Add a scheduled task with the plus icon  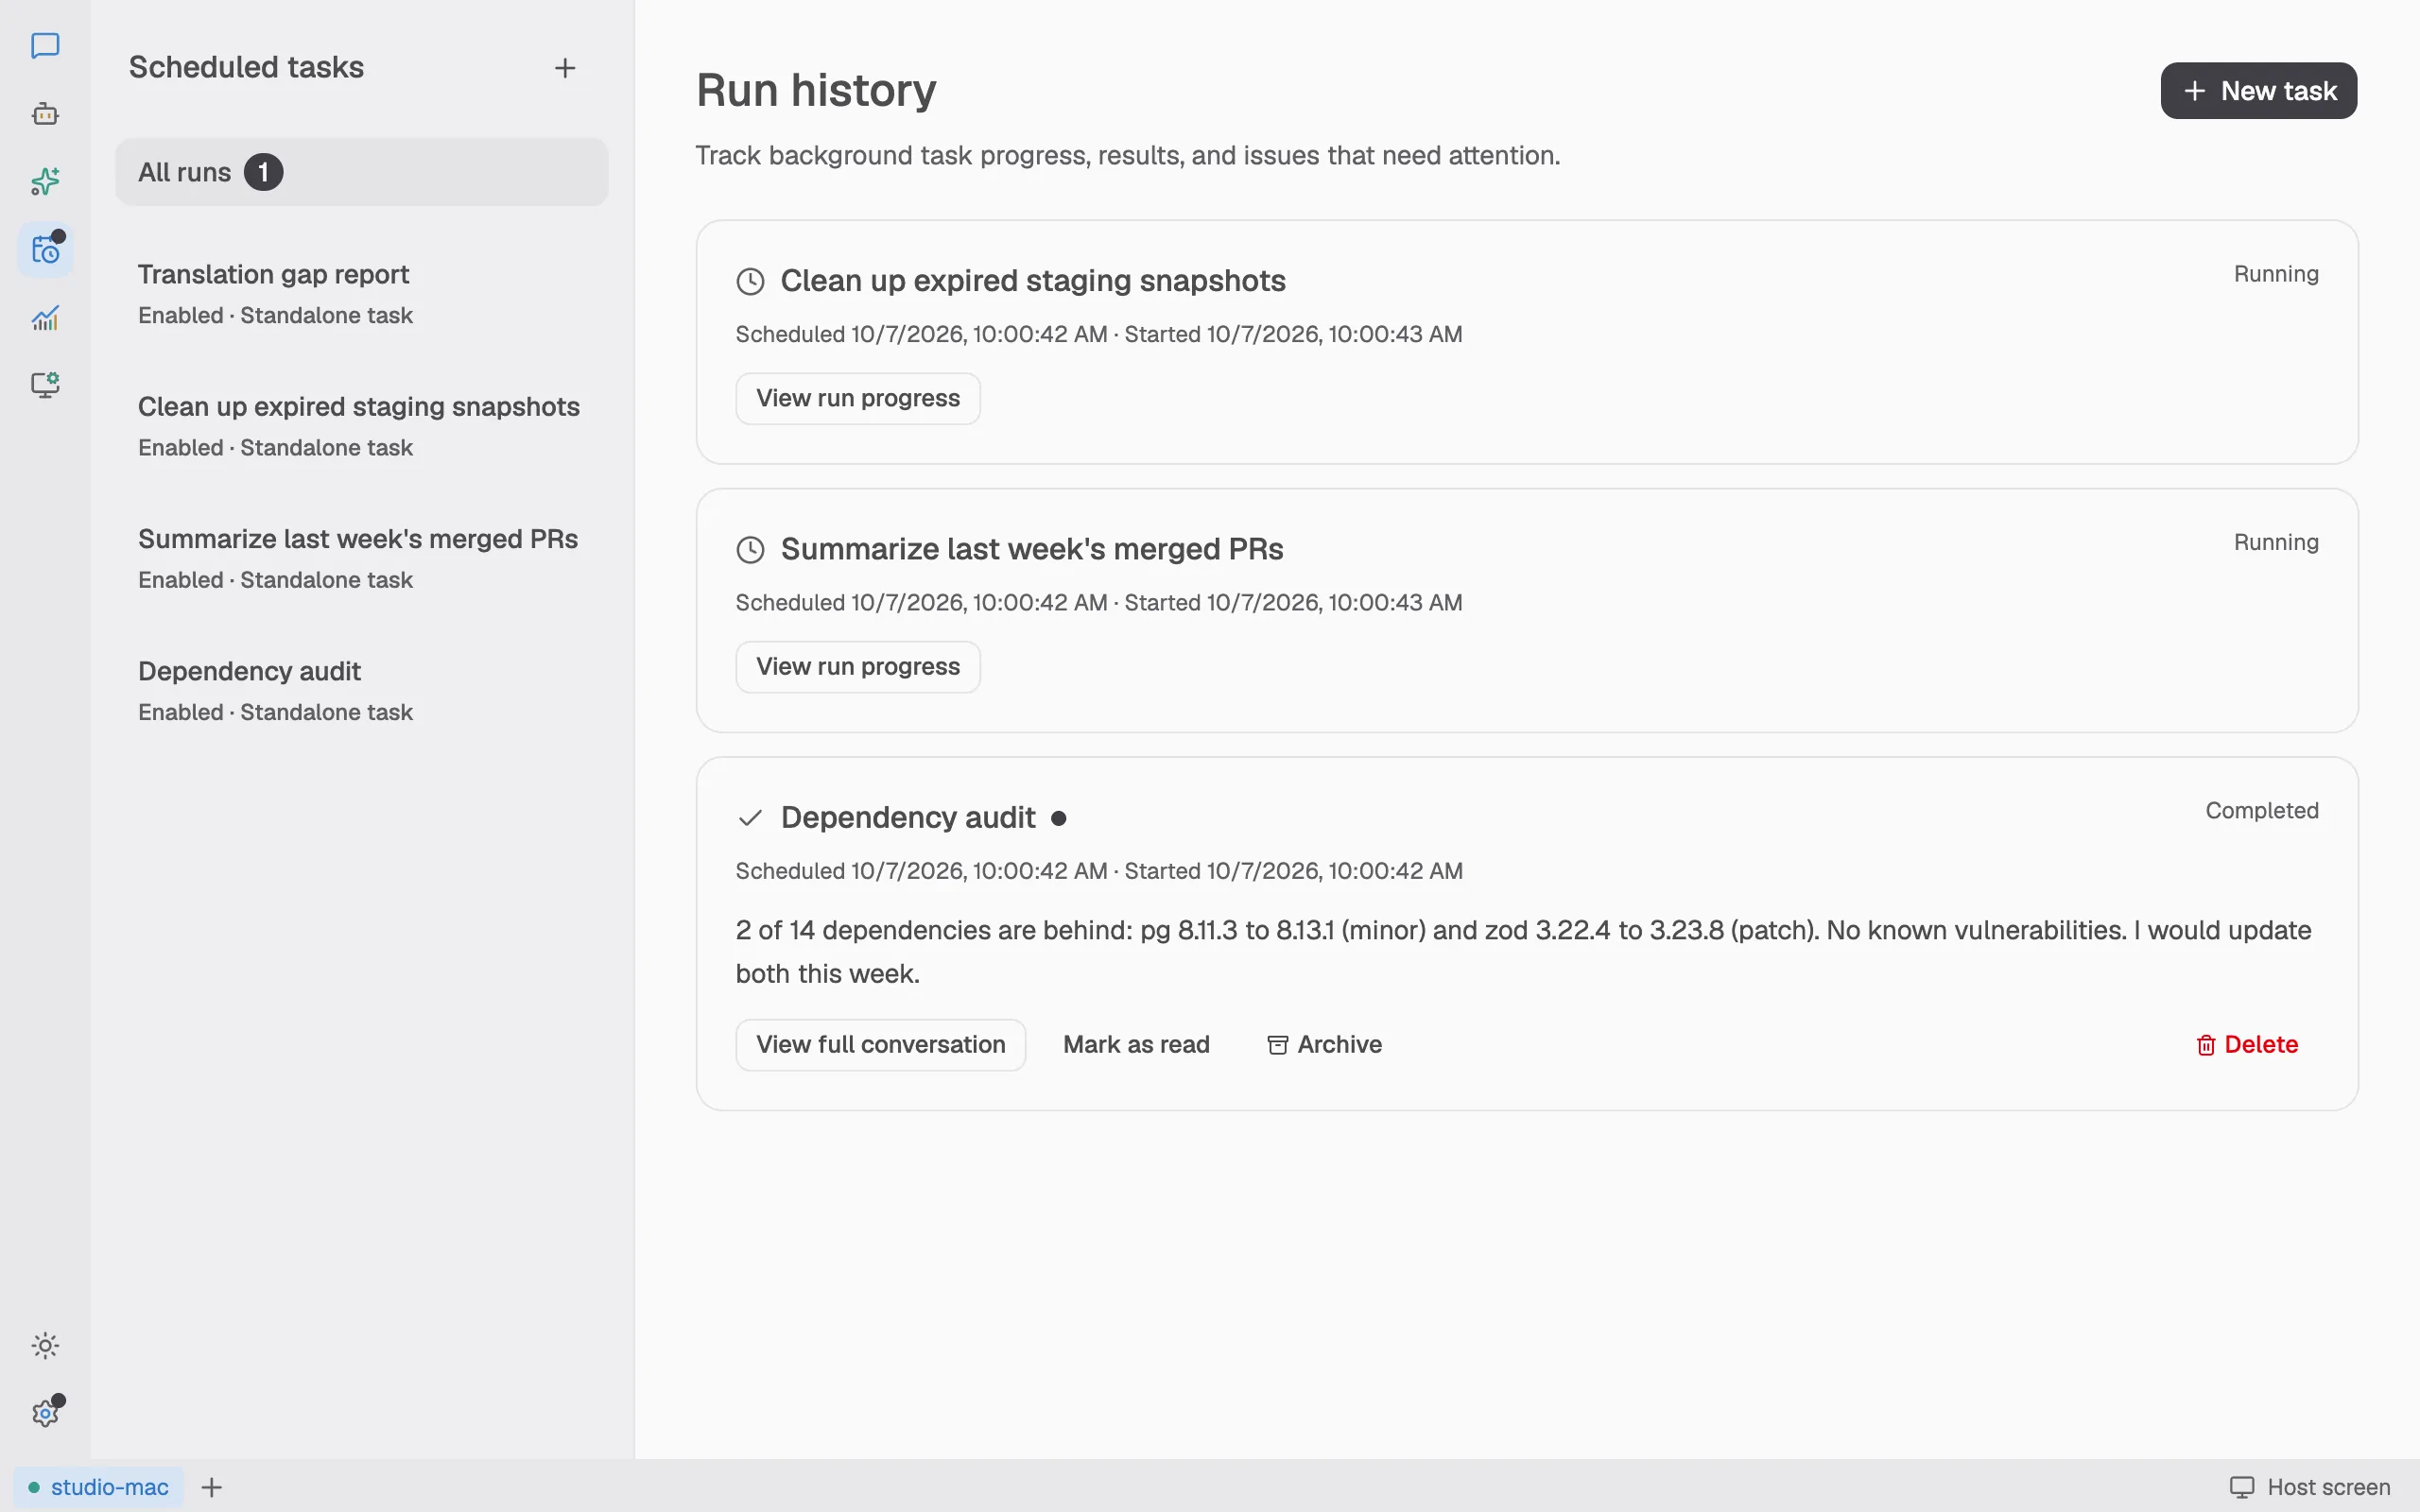coord(565,68)
